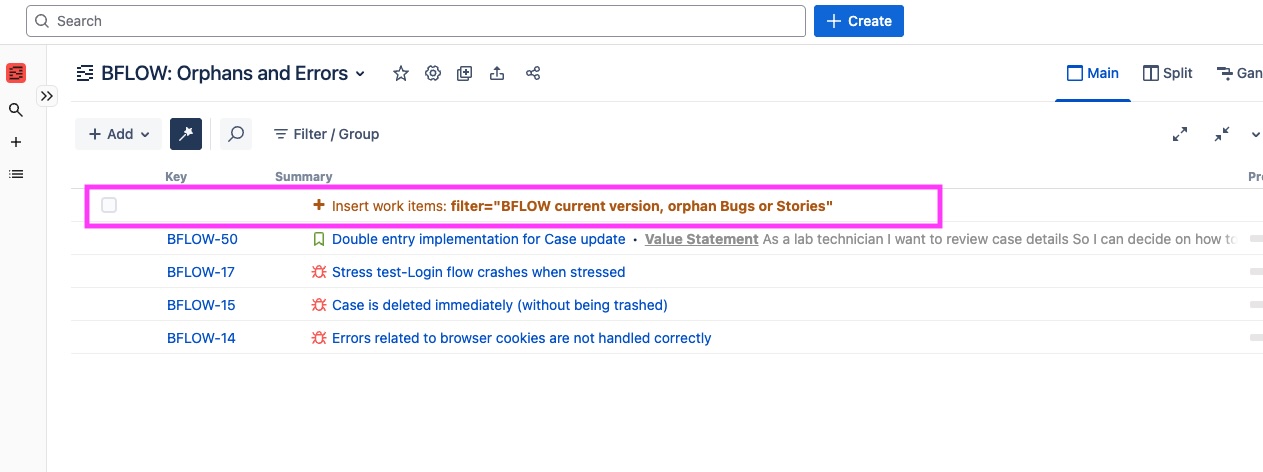Open the red Structure app icon in sidebar
This screenshot has height=472, width=1263.
pos(16,73)
